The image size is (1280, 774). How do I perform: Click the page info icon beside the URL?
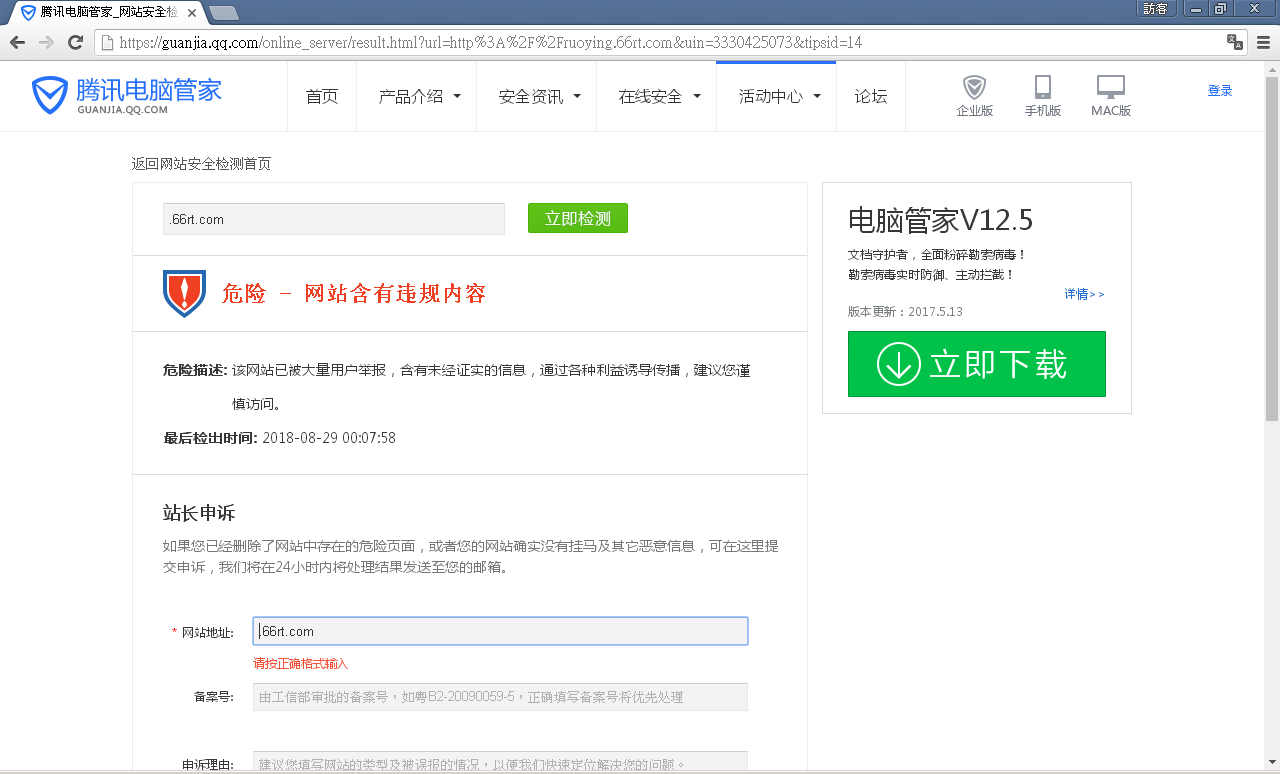pyautogui.click(x=107, y=43)
